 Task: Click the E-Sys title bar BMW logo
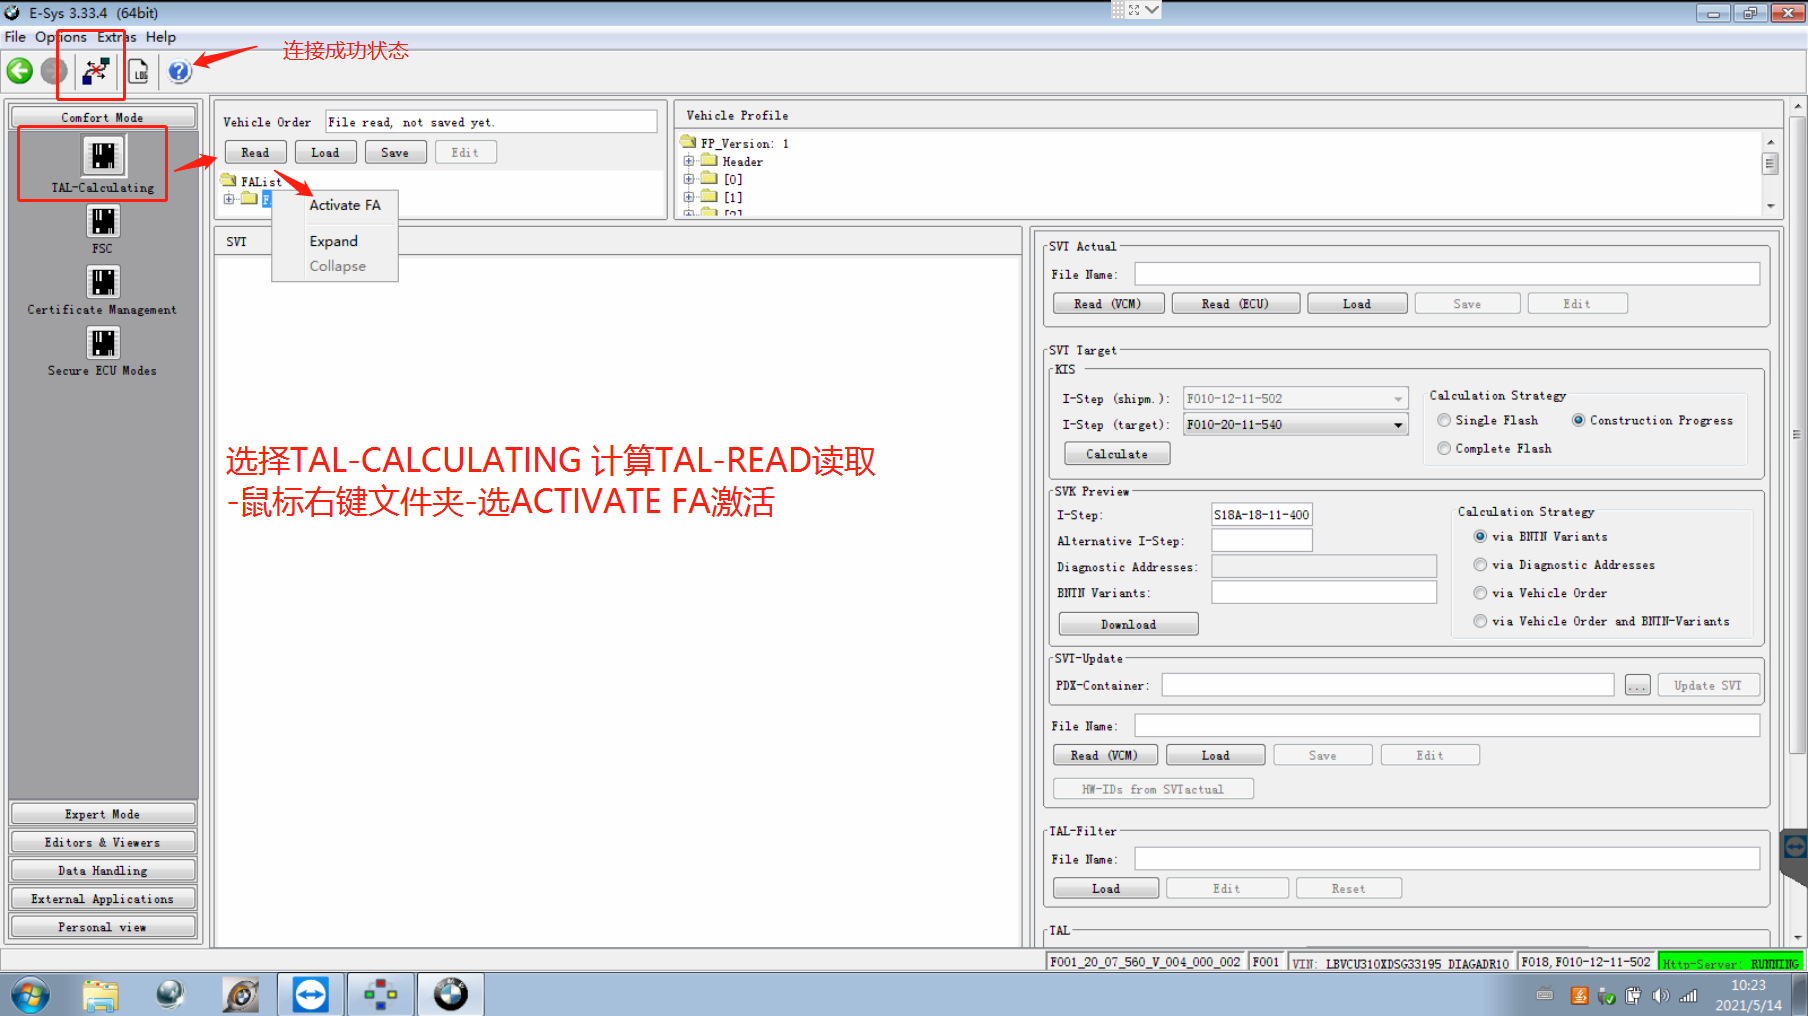pos(12,13)
